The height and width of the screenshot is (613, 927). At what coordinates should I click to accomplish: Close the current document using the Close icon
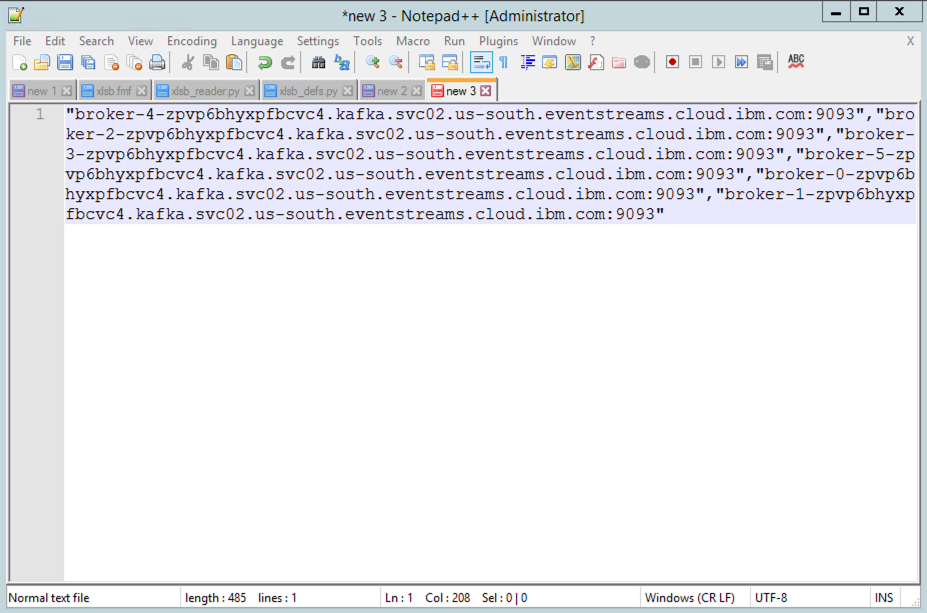click(111, 62)
